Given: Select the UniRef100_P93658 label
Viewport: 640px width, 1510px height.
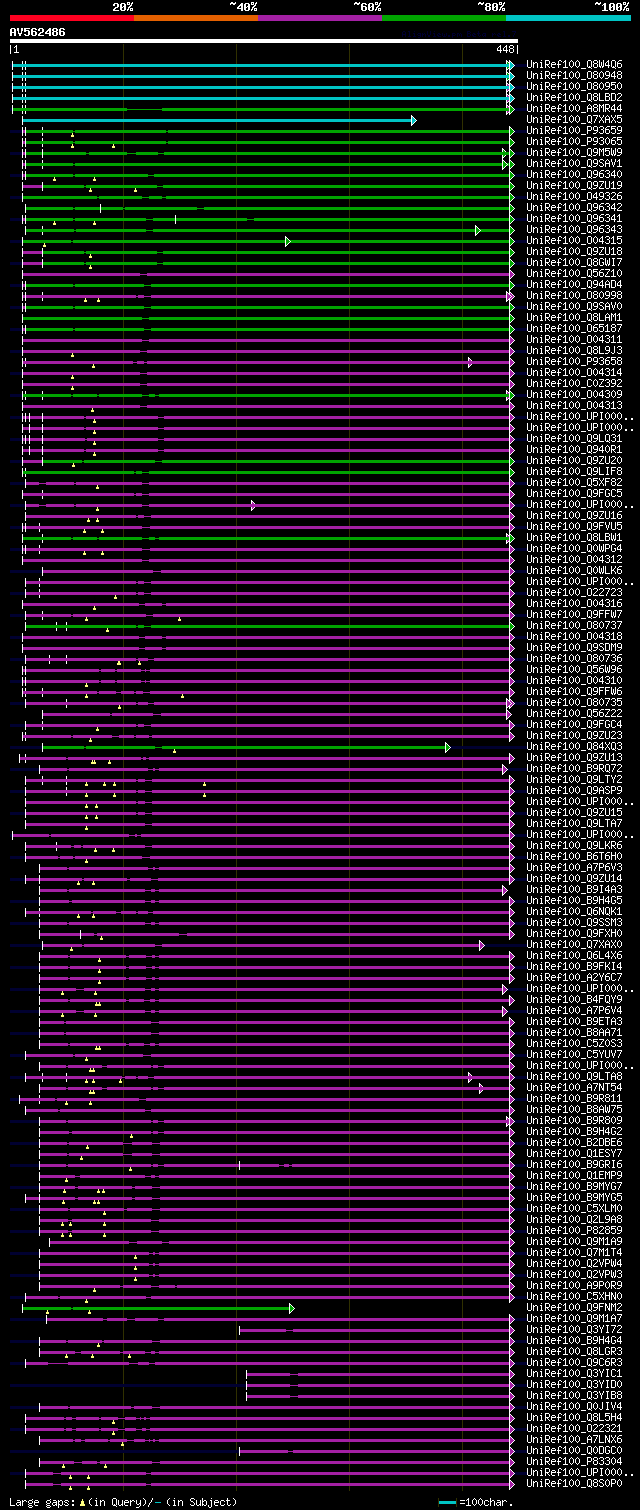Looking at the screenshot, I should coord(574,361).
